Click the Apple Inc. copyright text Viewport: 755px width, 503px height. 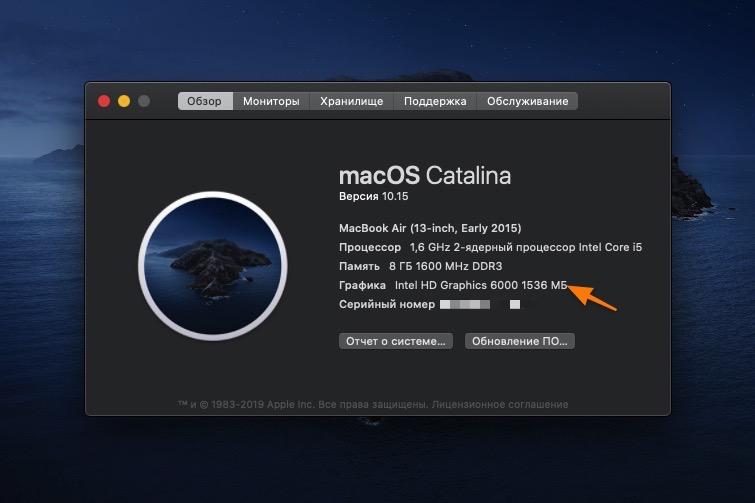pos(302,404)
